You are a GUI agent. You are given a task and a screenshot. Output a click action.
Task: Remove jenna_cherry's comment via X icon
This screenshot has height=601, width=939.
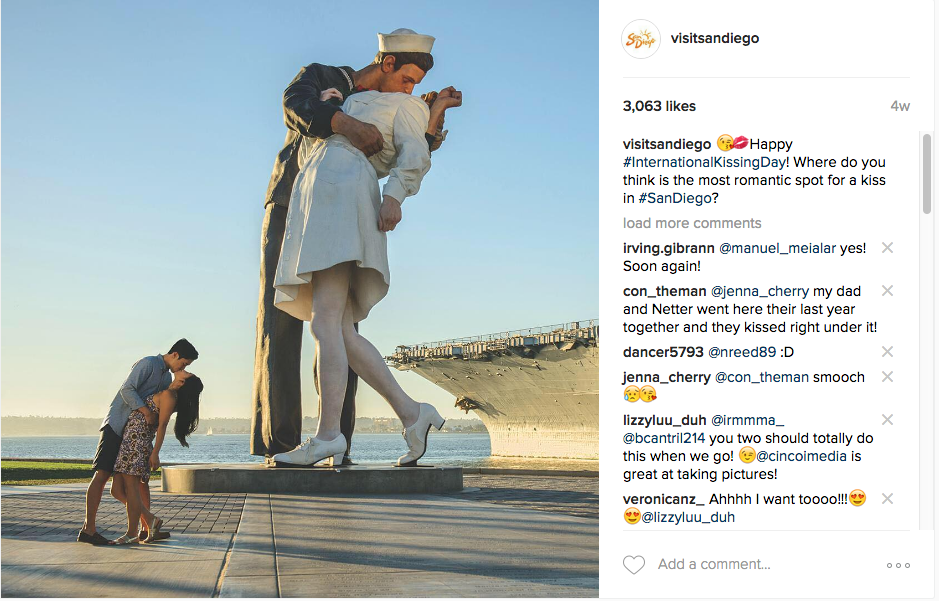tap(887, 377)
